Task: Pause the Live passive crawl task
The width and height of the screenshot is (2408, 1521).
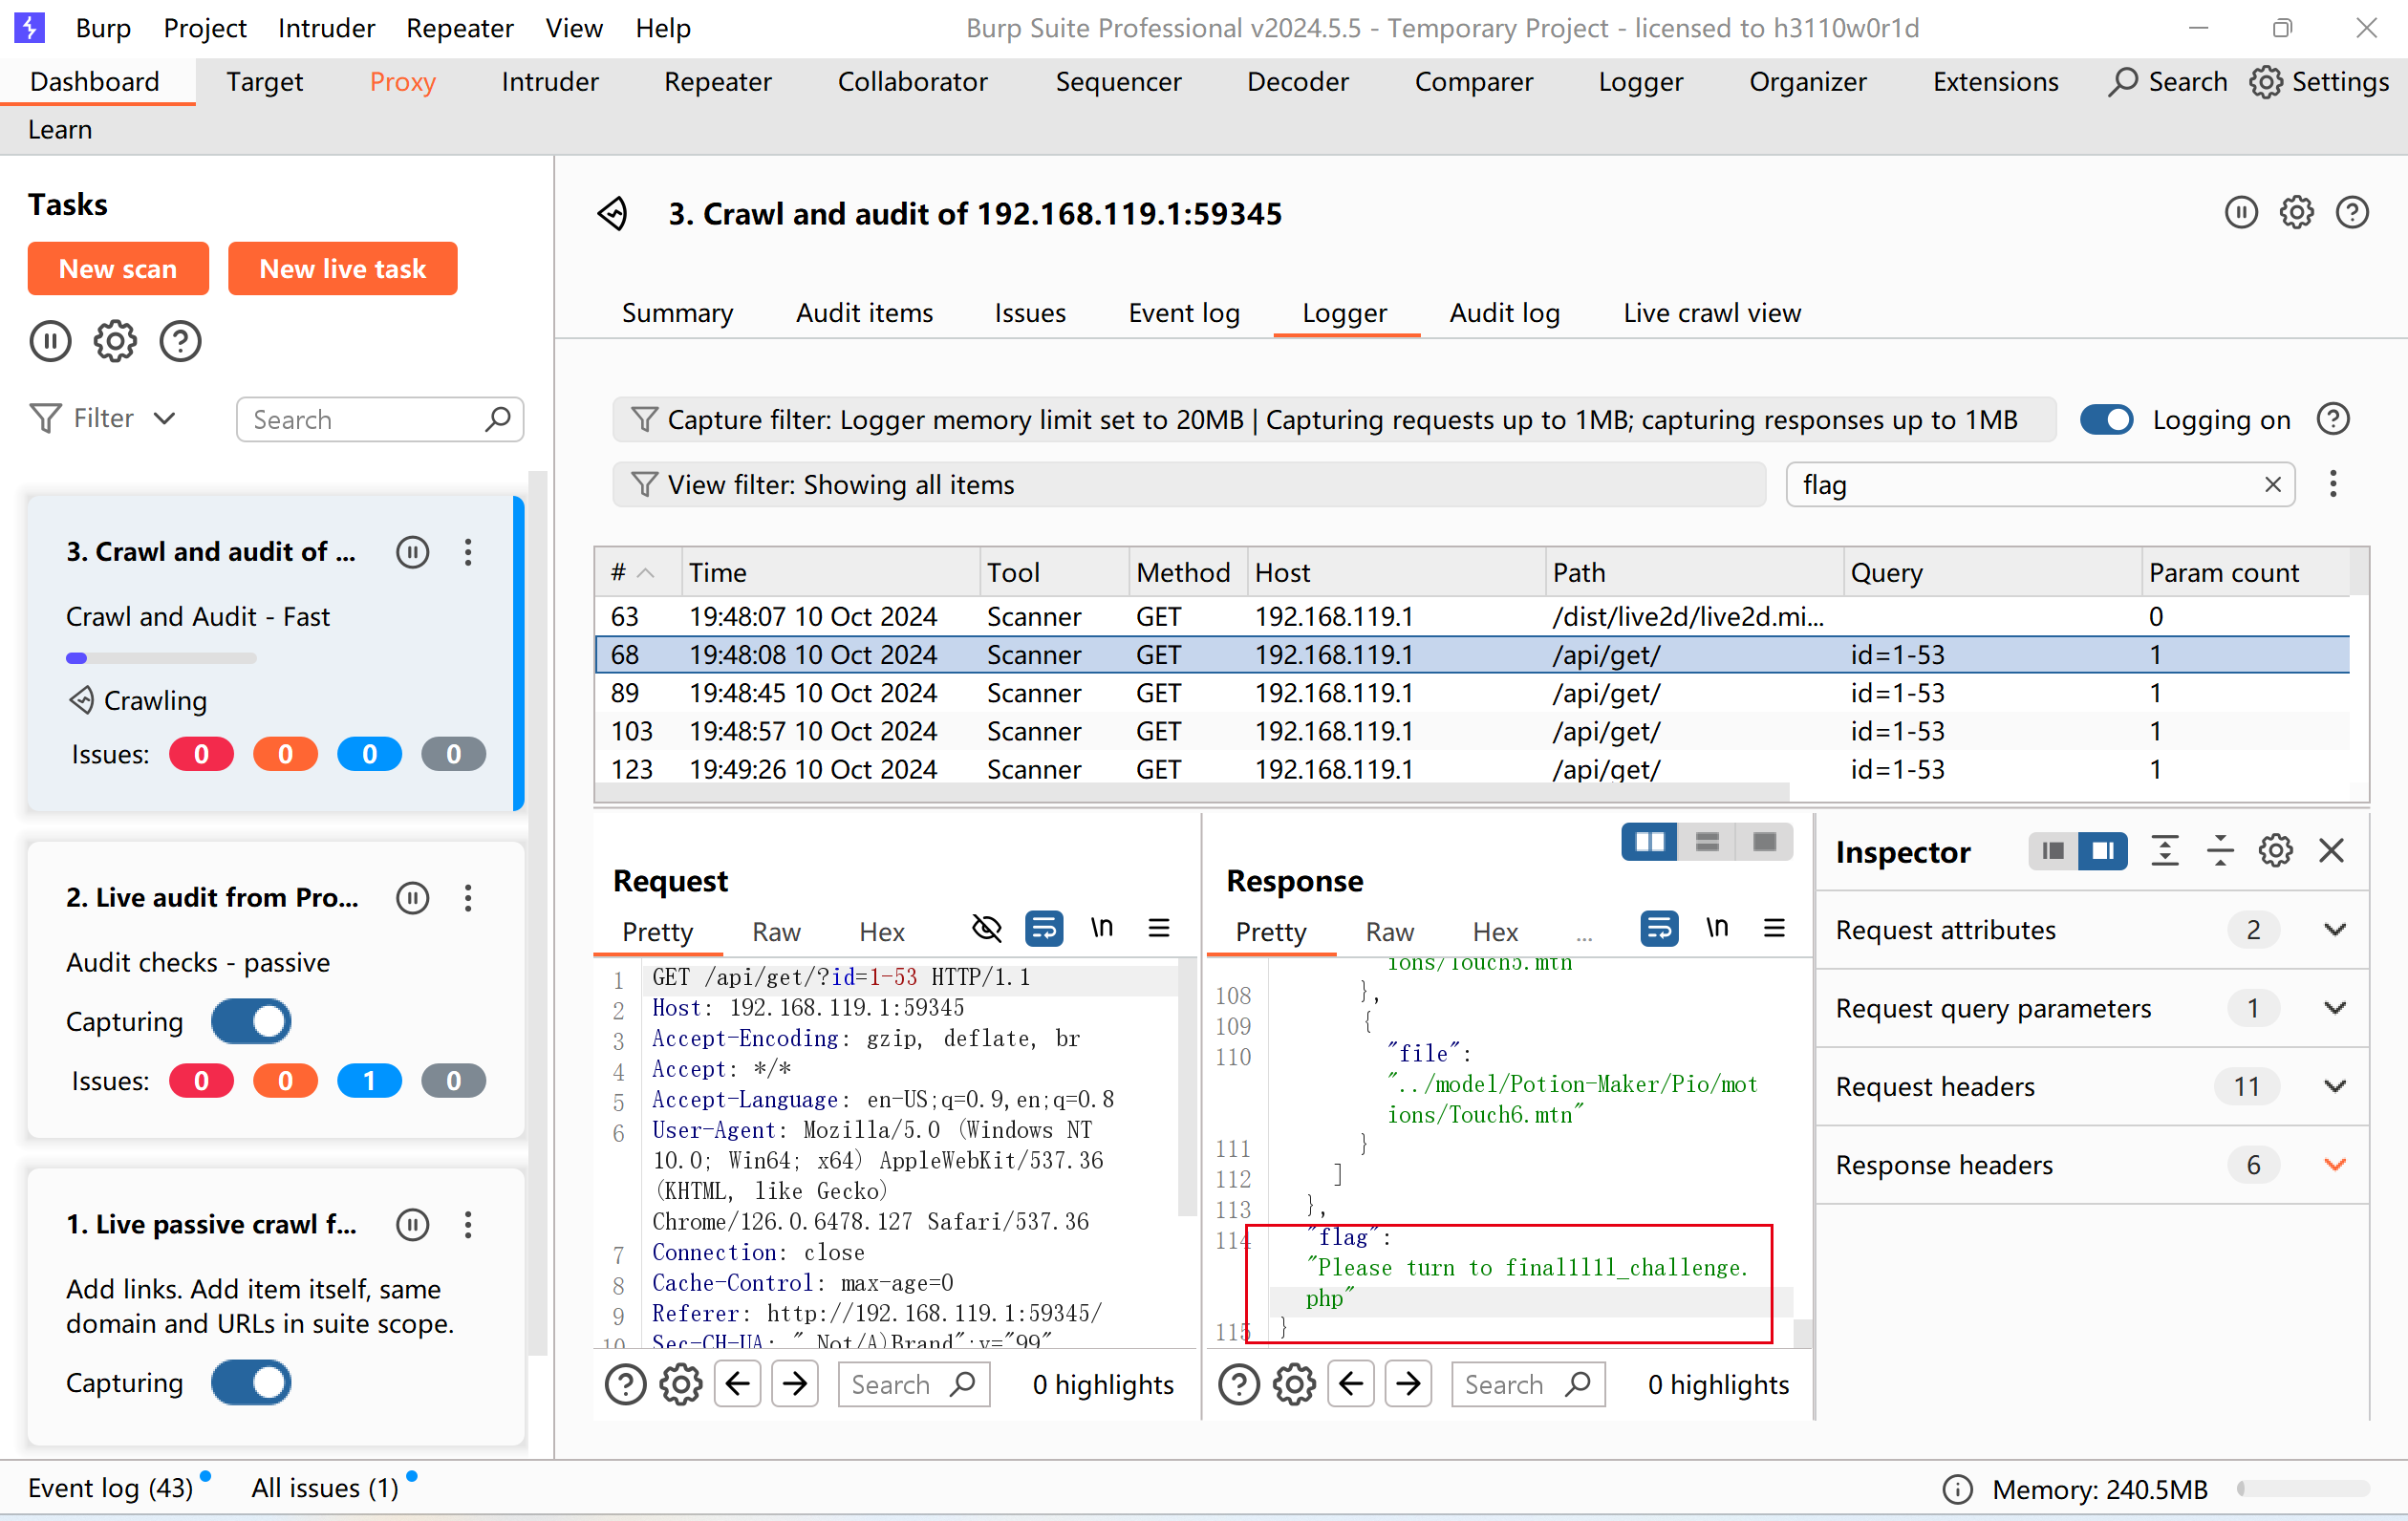Action: pos(412,1225)
